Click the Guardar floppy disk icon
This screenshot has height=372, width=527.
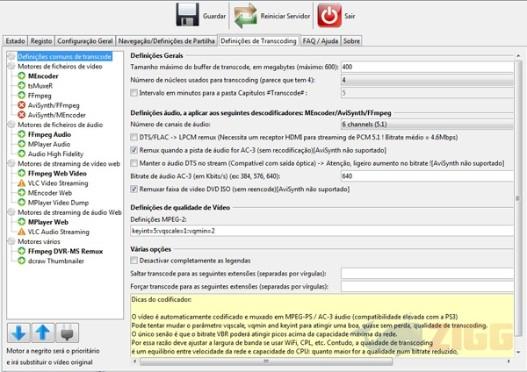[x=188, y=15]
